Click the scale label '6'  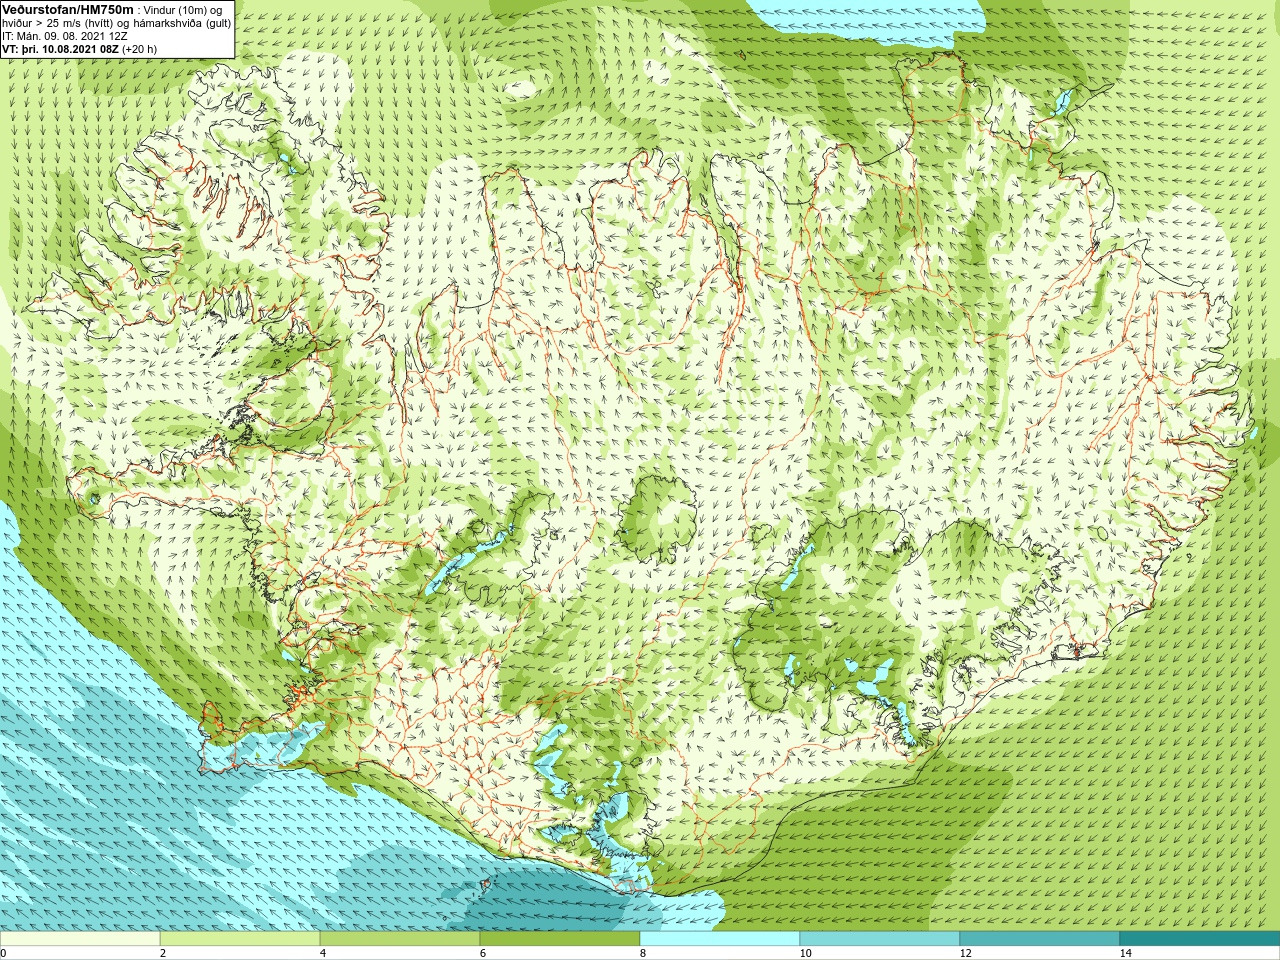(x=482, y=953)
